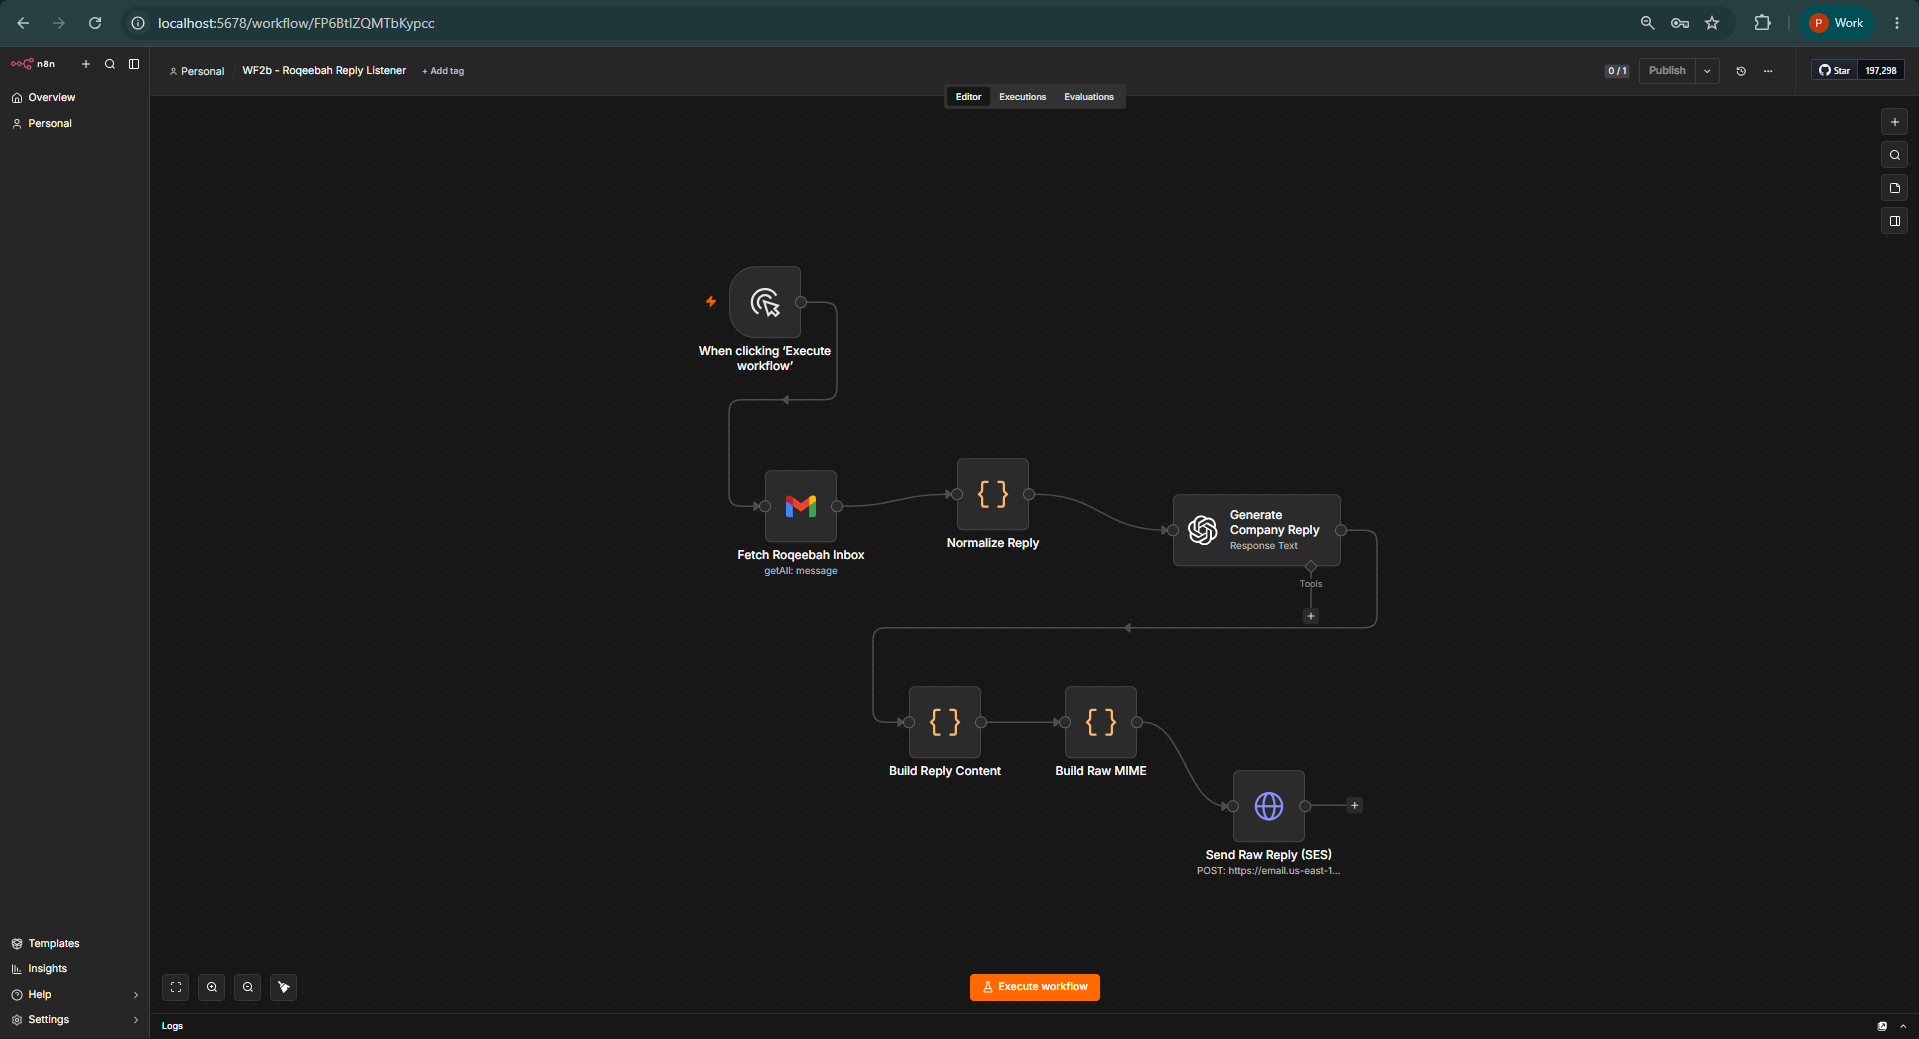Select the Build Reply Content code node
Image resolution: width=1919 pixels, height=1039 pixels.
pyautogui.click(x=945, y=722)
